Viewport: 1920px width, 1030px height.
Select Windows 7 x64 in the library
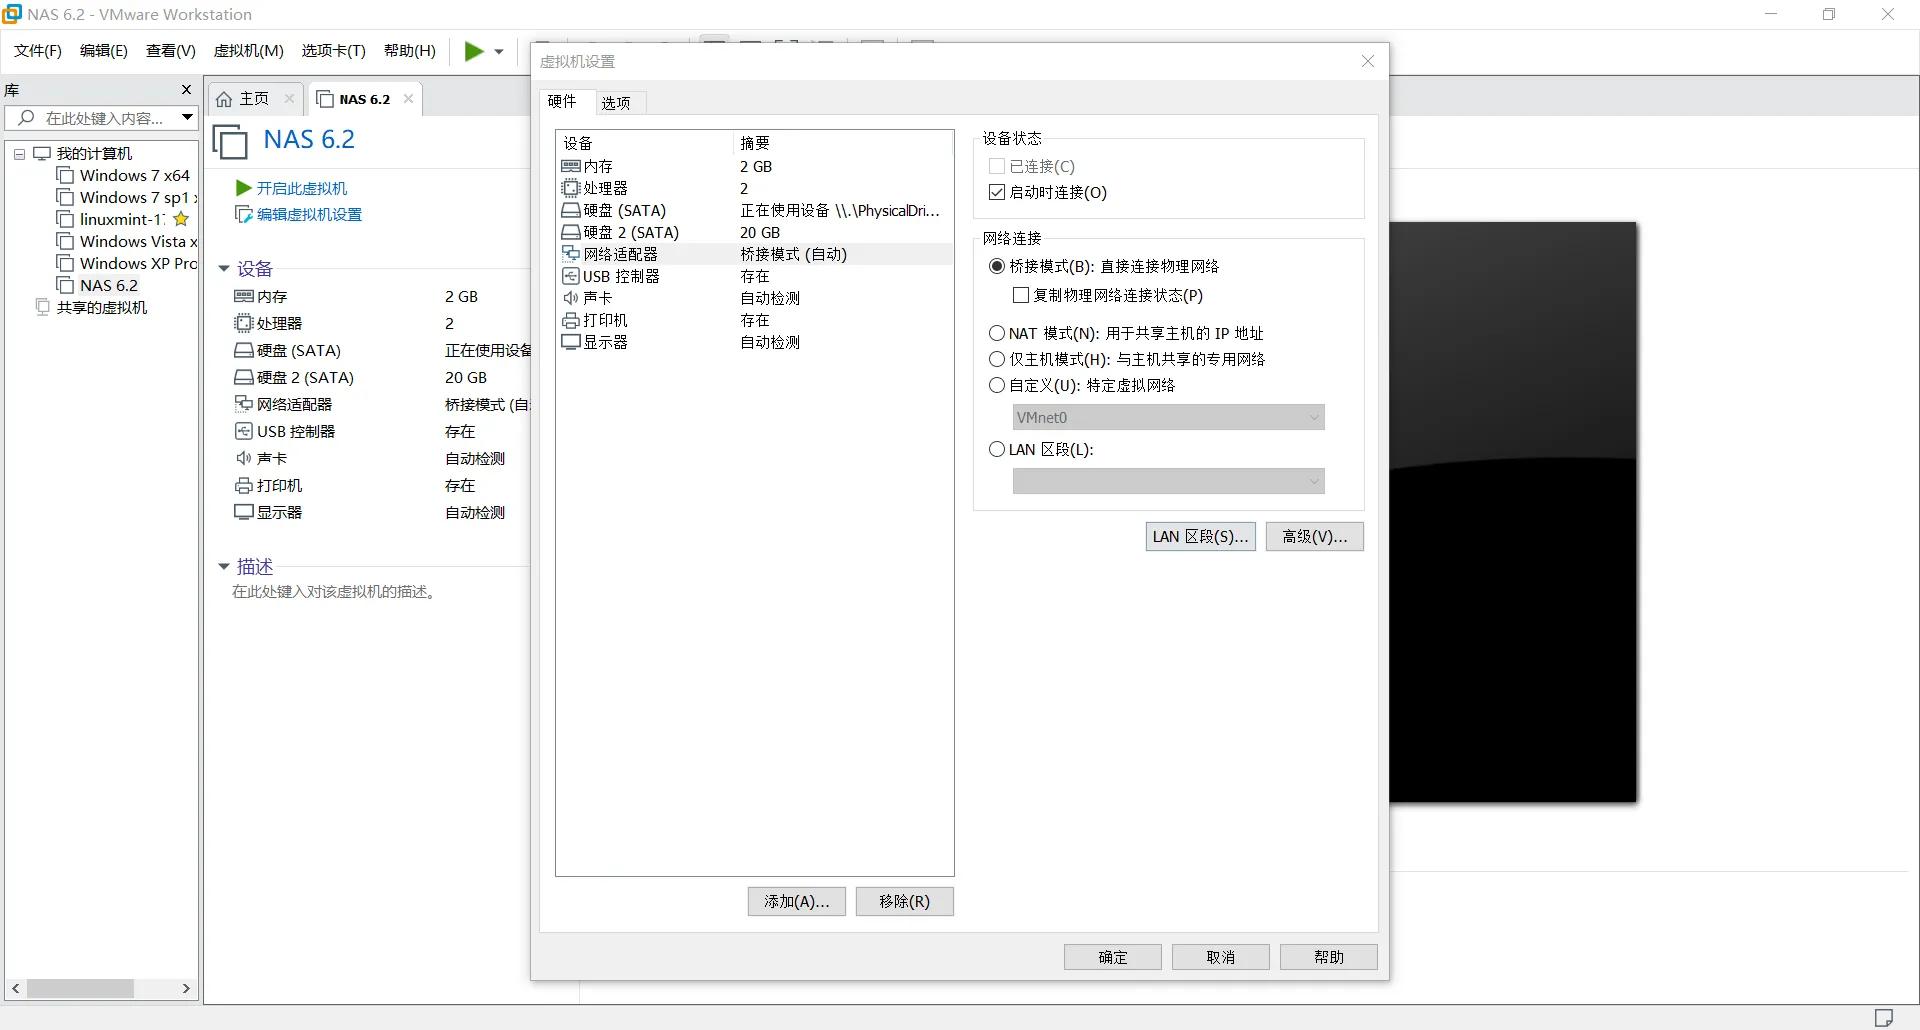pyautogui.click(x=135, y=175)
